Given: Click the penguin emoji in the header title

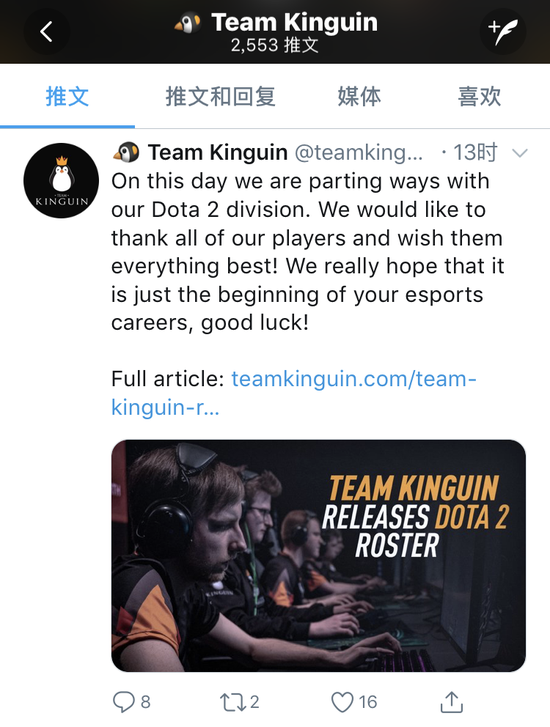Looking at the screenshot, I should pyautogui.click(x=188, y=23).
